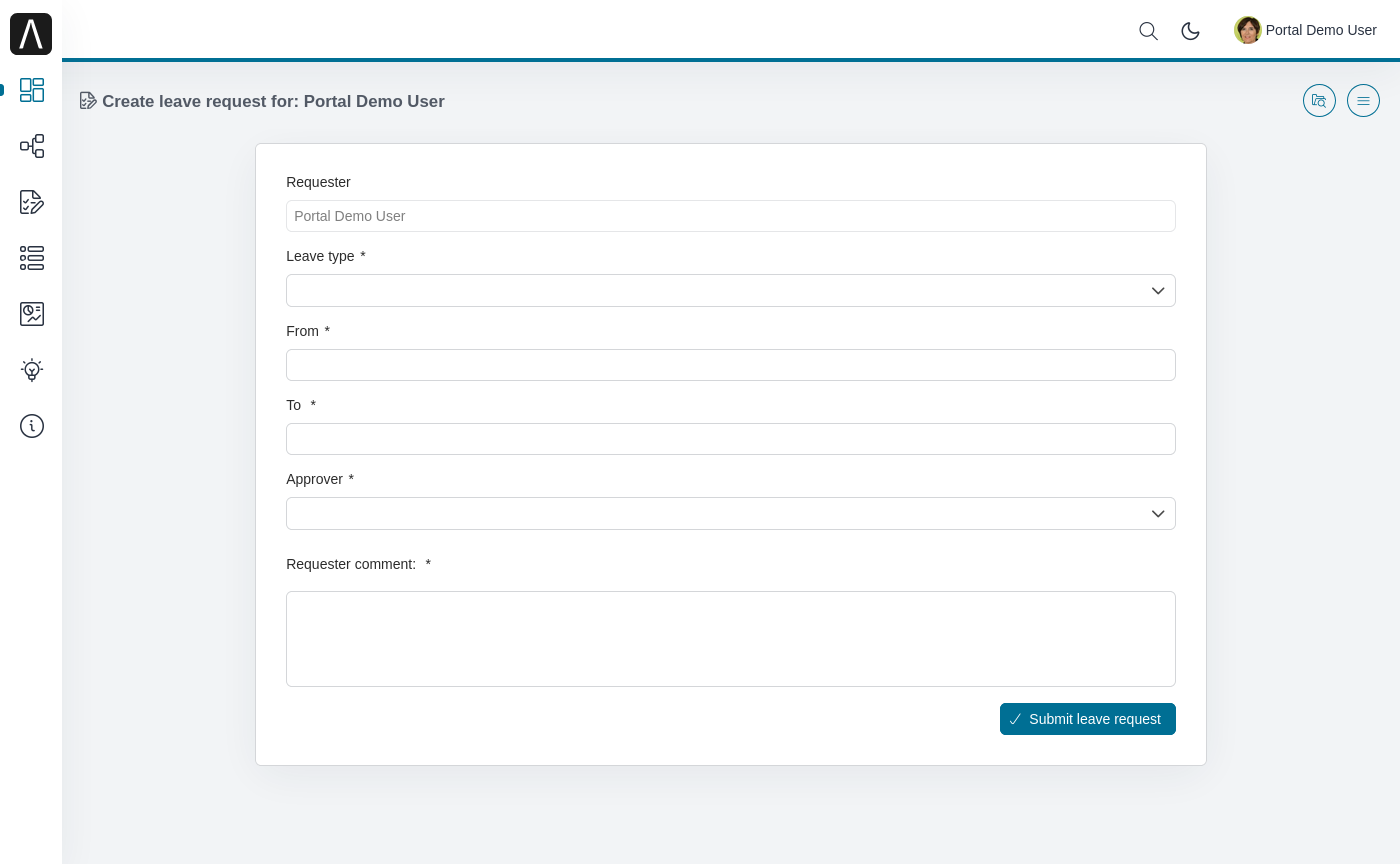Click the search magnifier icon

(1148, 31)
